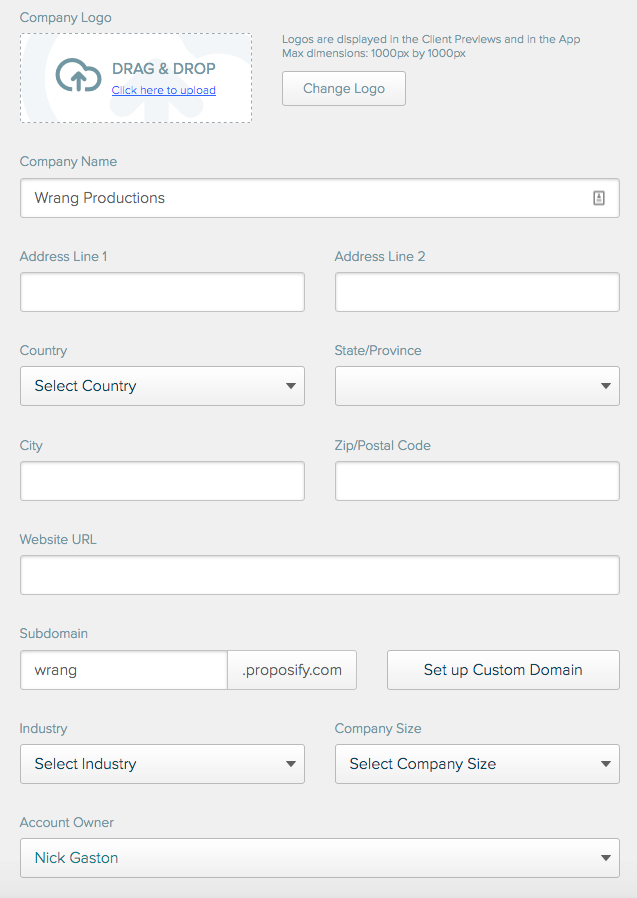Viewport: 637px width, 898px height.
Task: Click the State/Province dropdown arrow icon
Action: pos(606,386)
